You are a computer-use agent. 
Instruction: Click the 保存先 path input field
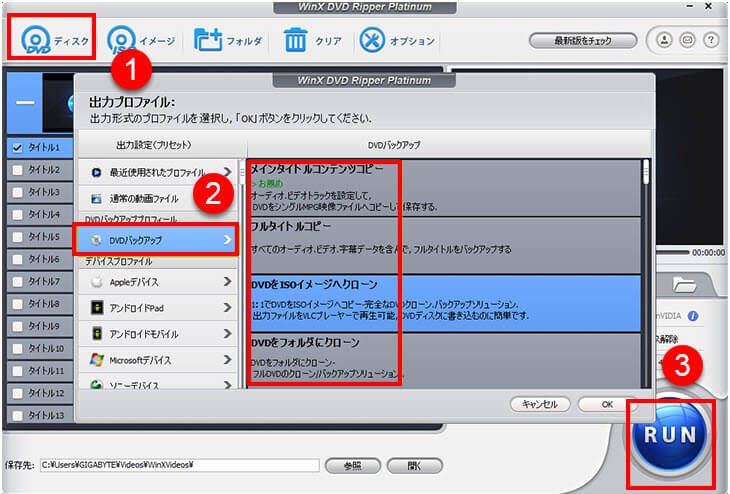click(x=180, y=465)
